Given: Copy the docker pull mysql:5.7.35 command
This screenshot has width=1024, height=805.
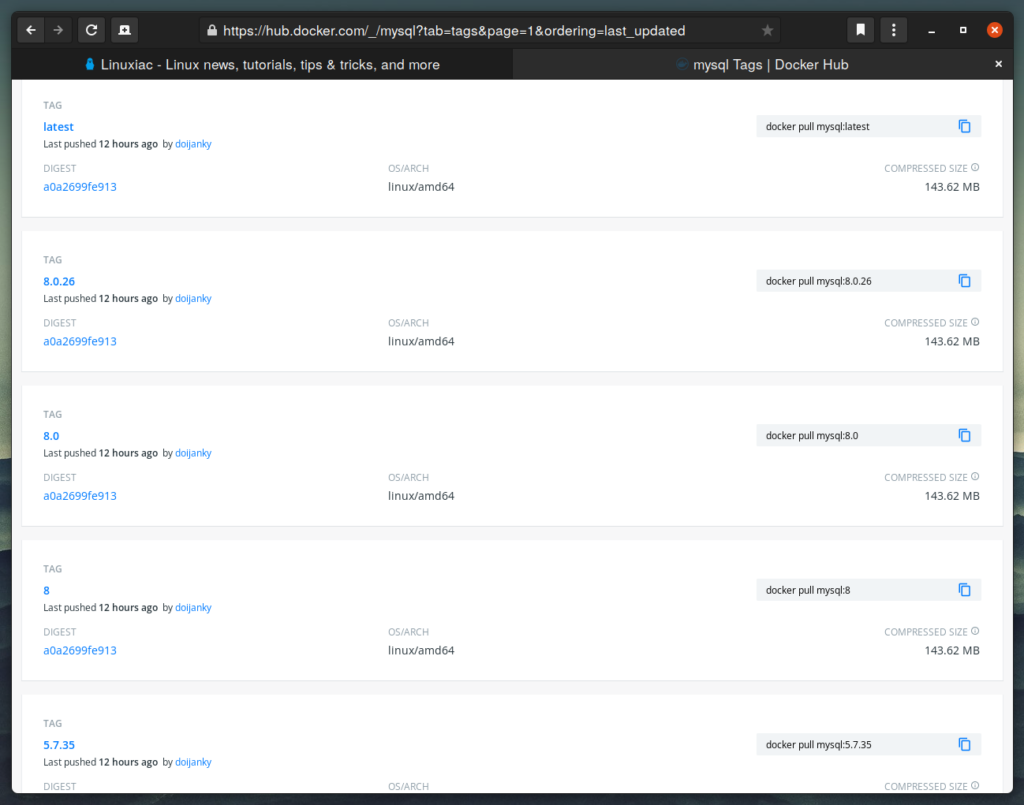Looking at the screenshot, I should click(964, 744).
